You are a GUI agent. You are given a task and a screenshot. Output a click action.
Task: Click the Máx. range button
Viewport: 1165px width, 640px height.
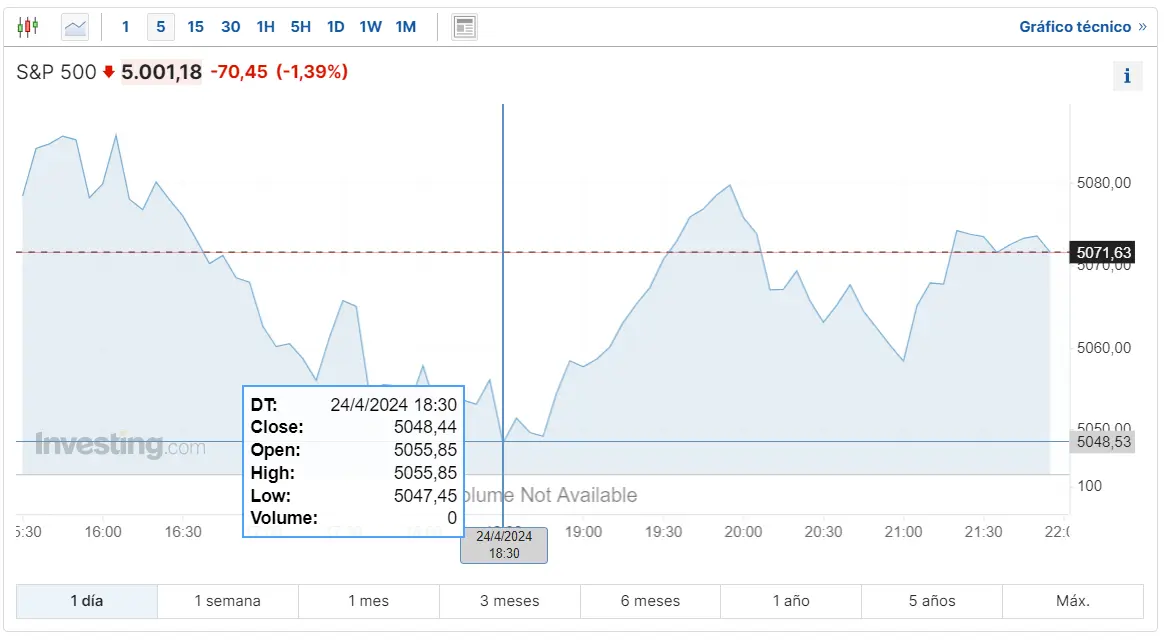(x=1073, y=601)
